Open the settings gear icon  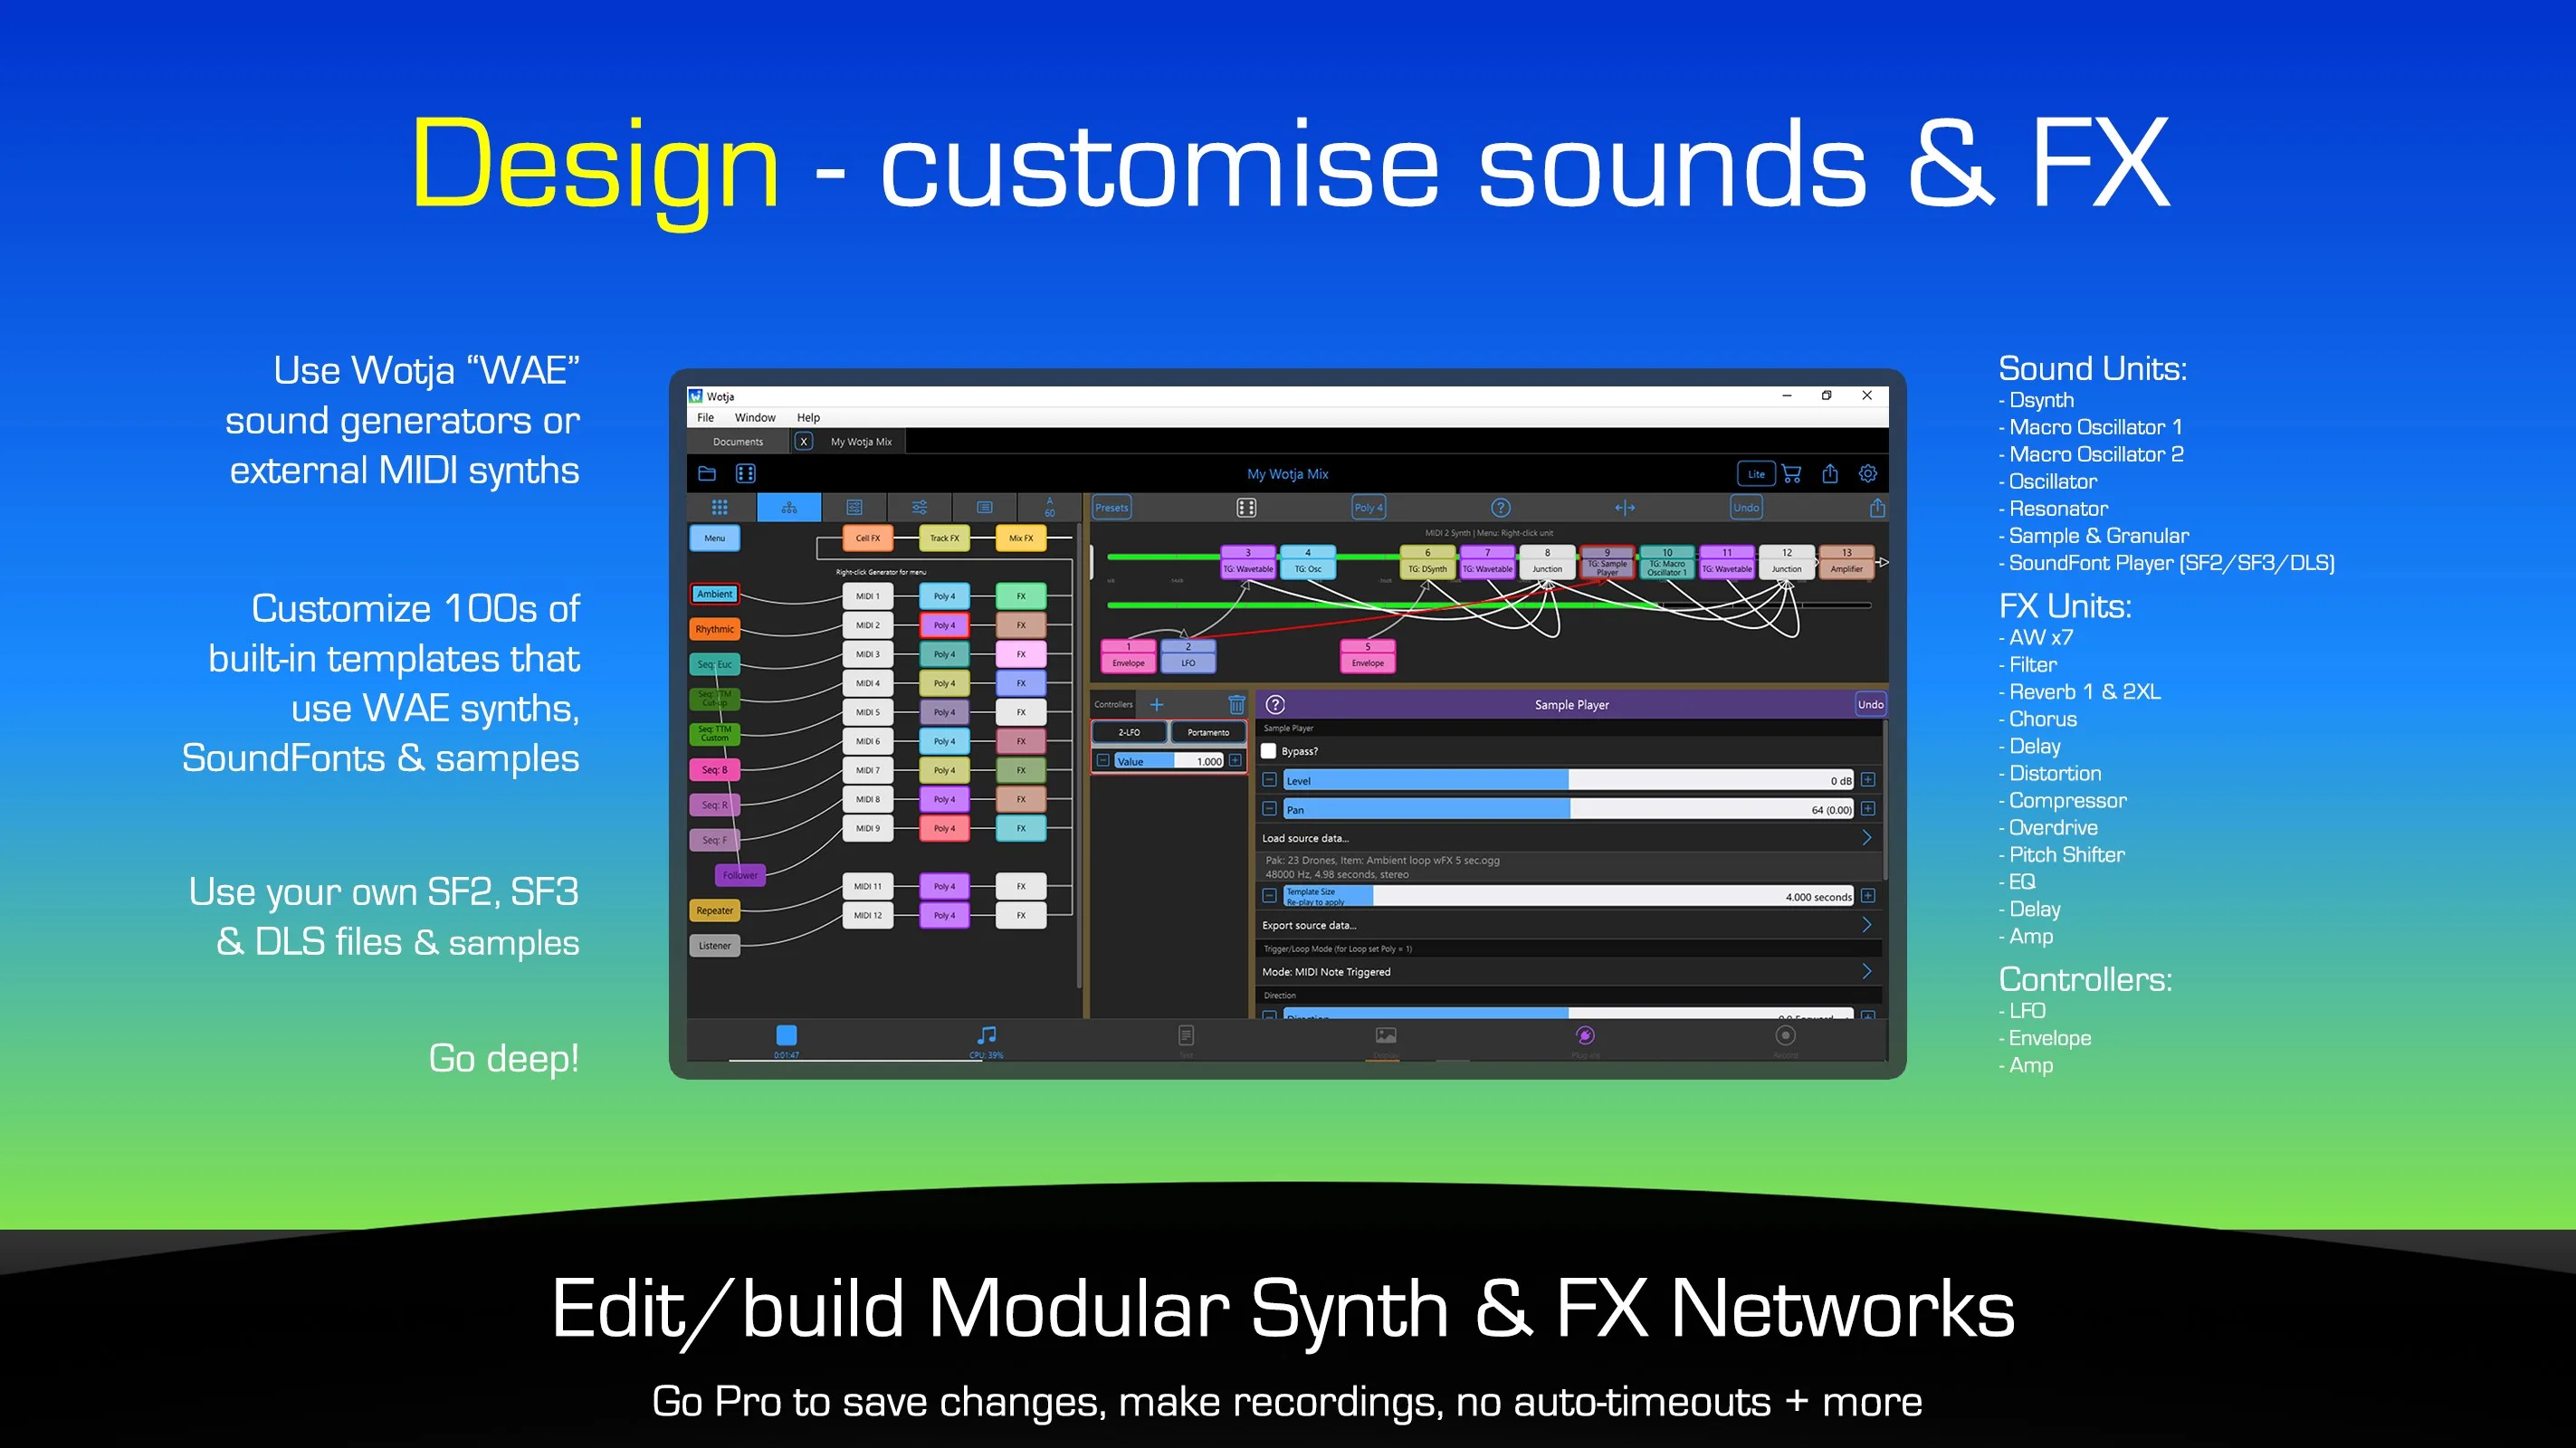click(x=1868, y=474)
